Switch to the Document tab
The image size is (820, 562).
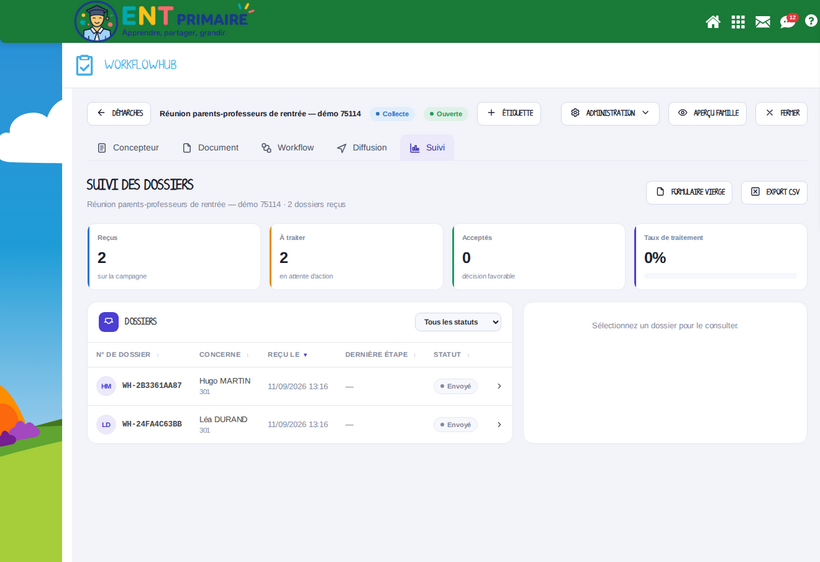point(210,148)
